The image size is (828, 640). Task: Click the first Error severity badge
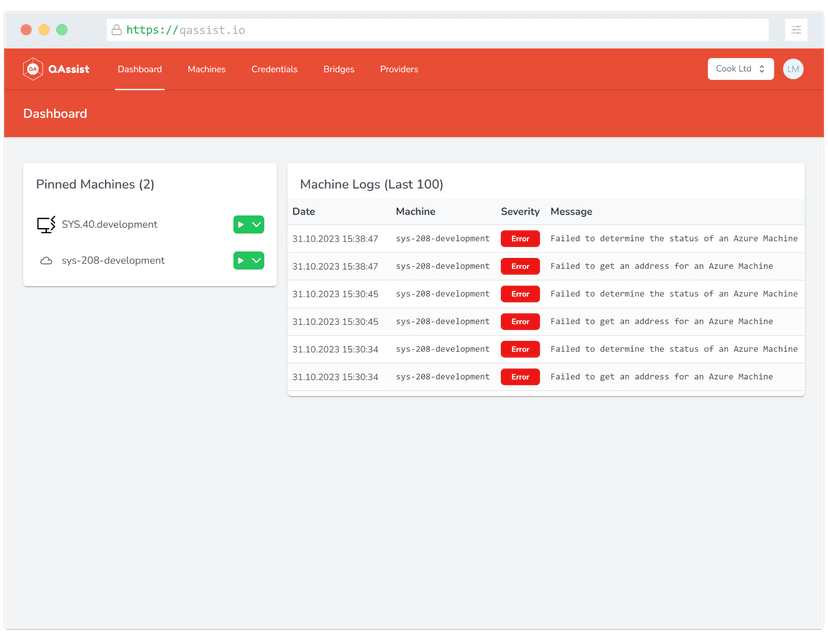point(520,238)
